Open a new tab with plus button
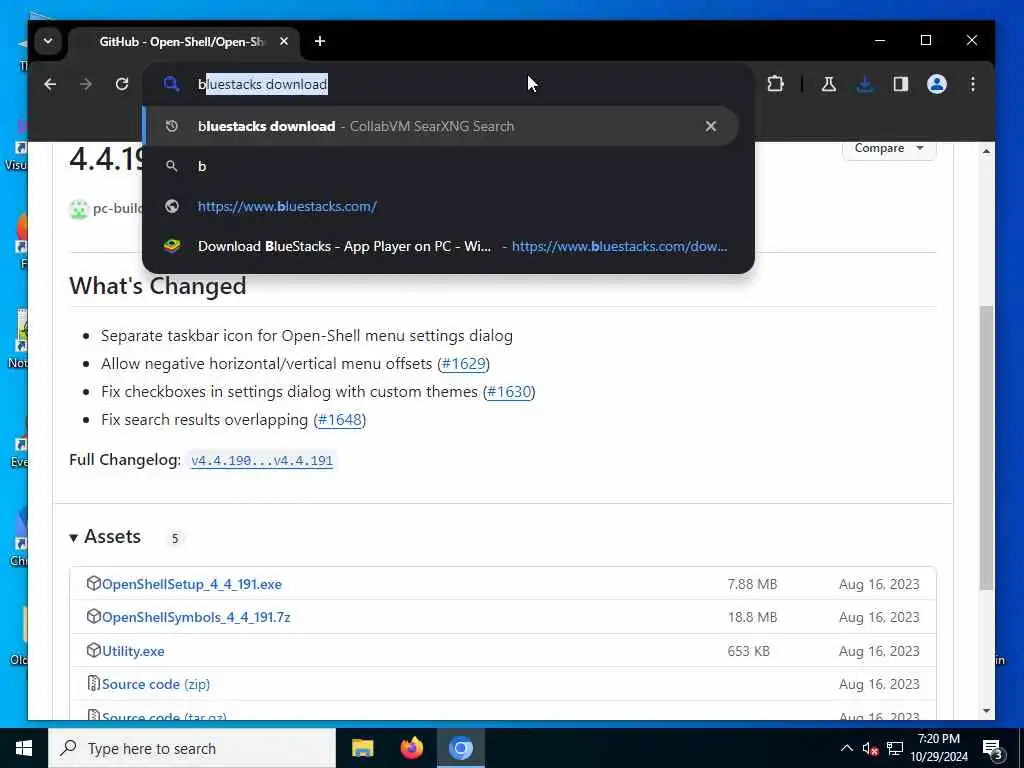This screenshot has height=768, width=1024. pyautogui.click(x=319, y=41)
